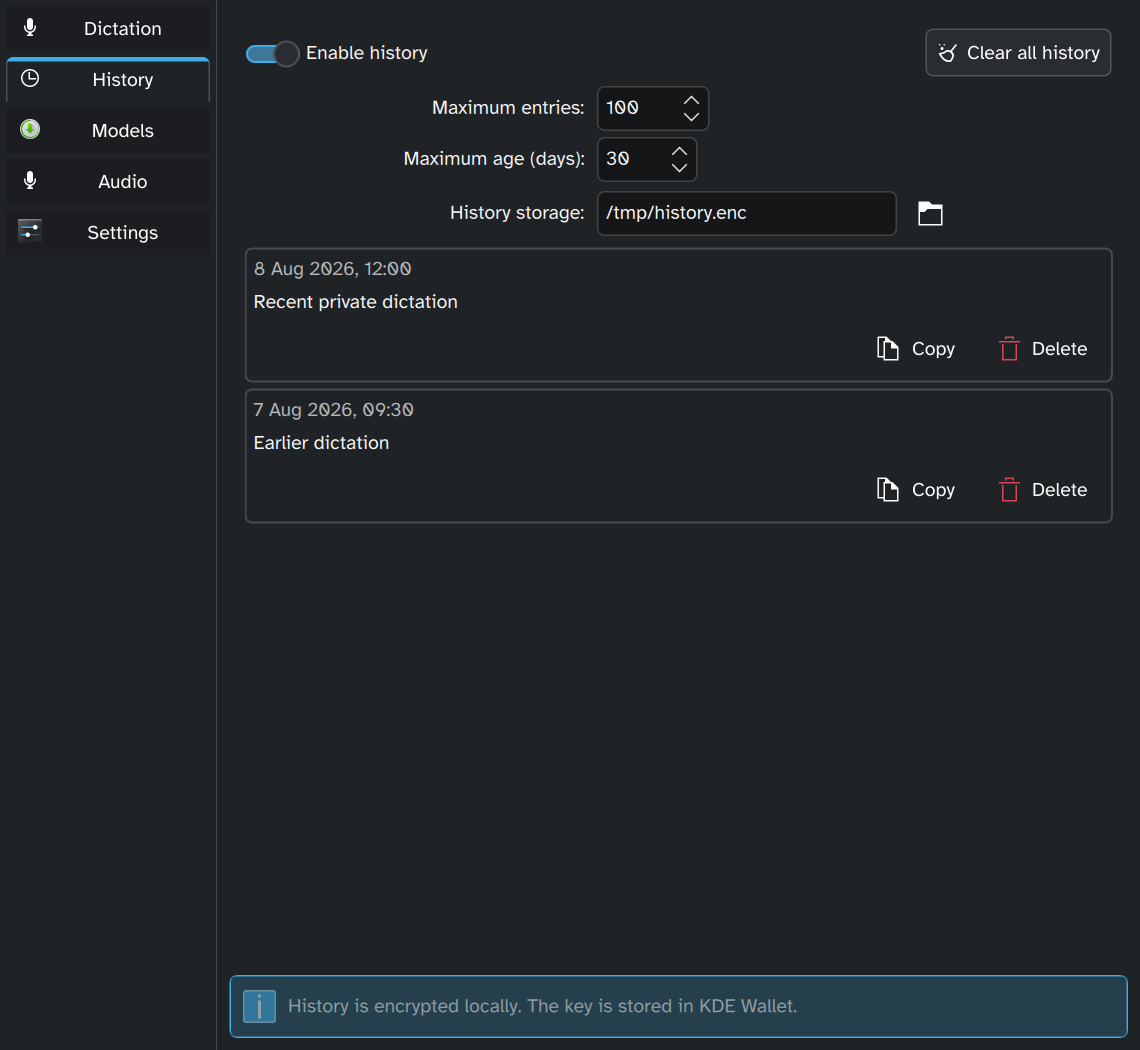Browse for history storage file with folder icon

click(x=930, y=214)
